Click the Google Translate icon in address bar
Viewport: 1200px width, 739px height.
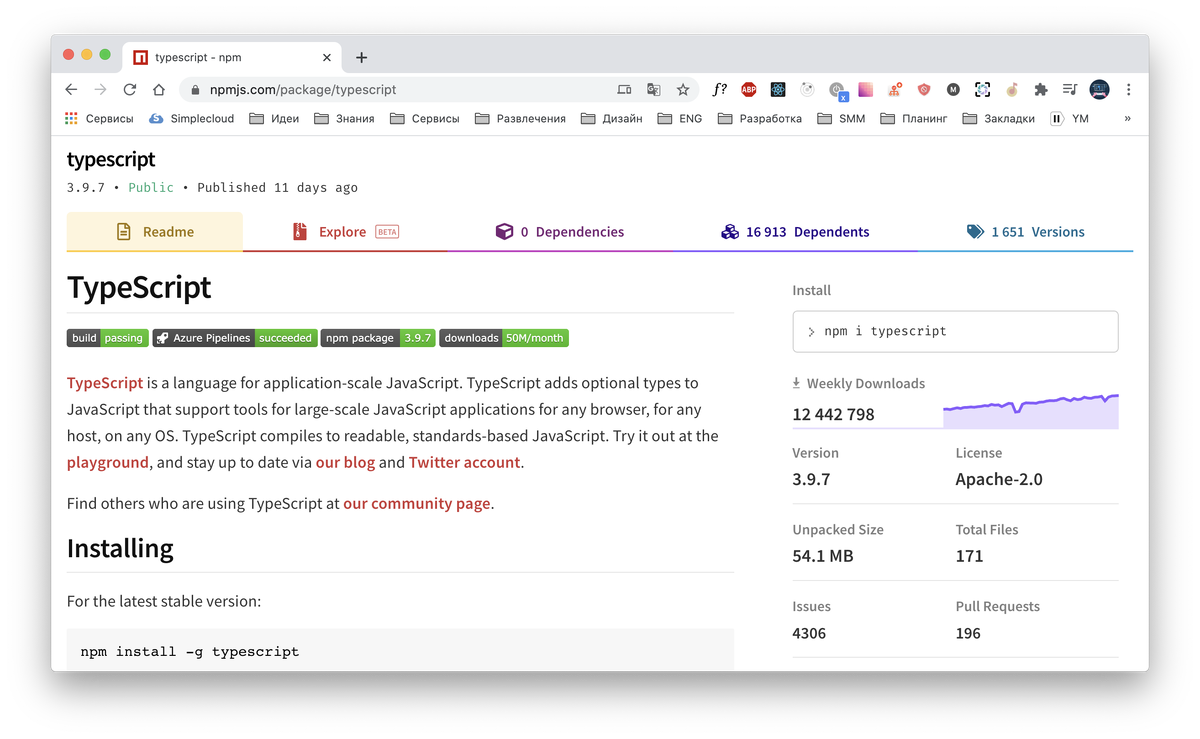(x=654, y=89)
